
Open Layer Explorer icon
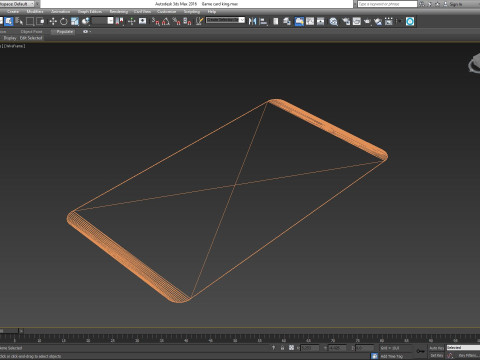(287, 22)
